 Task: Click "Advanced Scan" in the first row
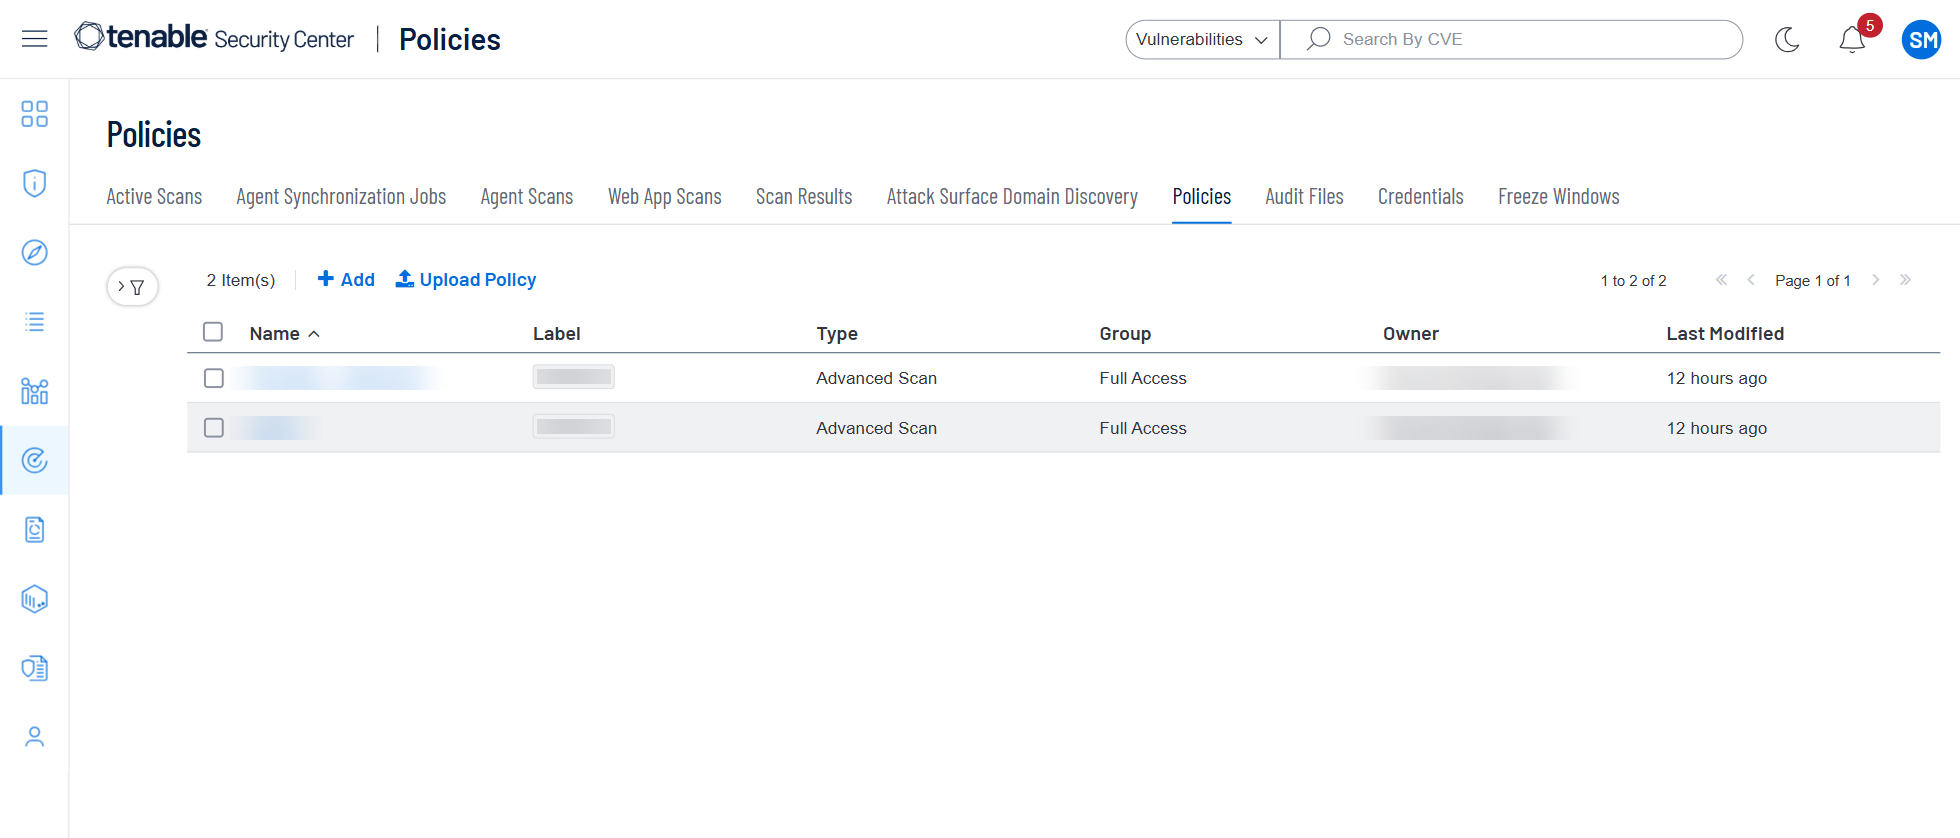876,378
